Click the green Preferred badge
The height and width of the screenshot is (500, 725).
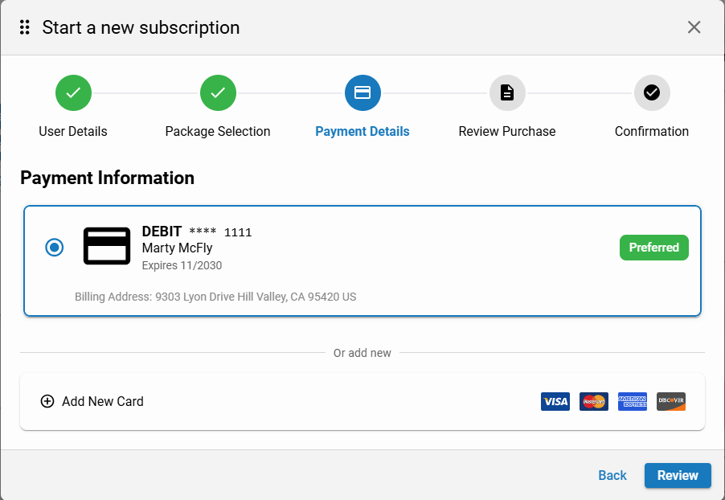point(654,247)
